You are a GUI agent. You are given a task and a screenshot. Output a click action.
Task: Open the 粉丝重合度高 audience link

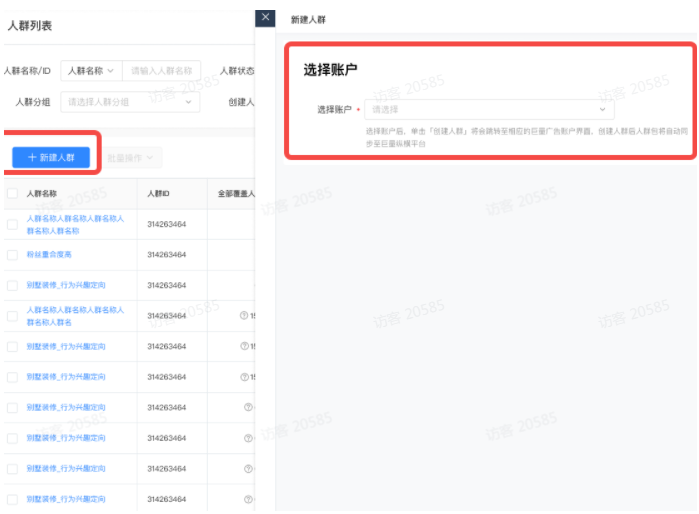tap(49, 255)
